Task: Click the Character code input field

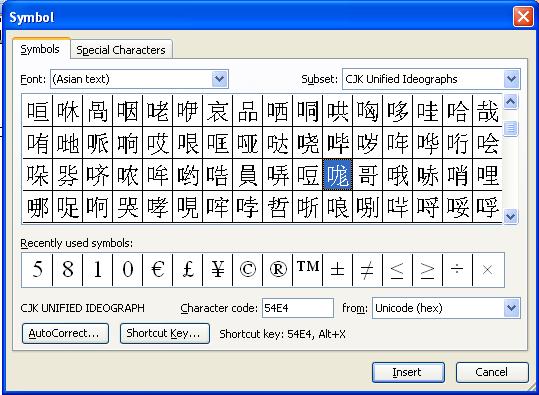Action: pos(298,308)
